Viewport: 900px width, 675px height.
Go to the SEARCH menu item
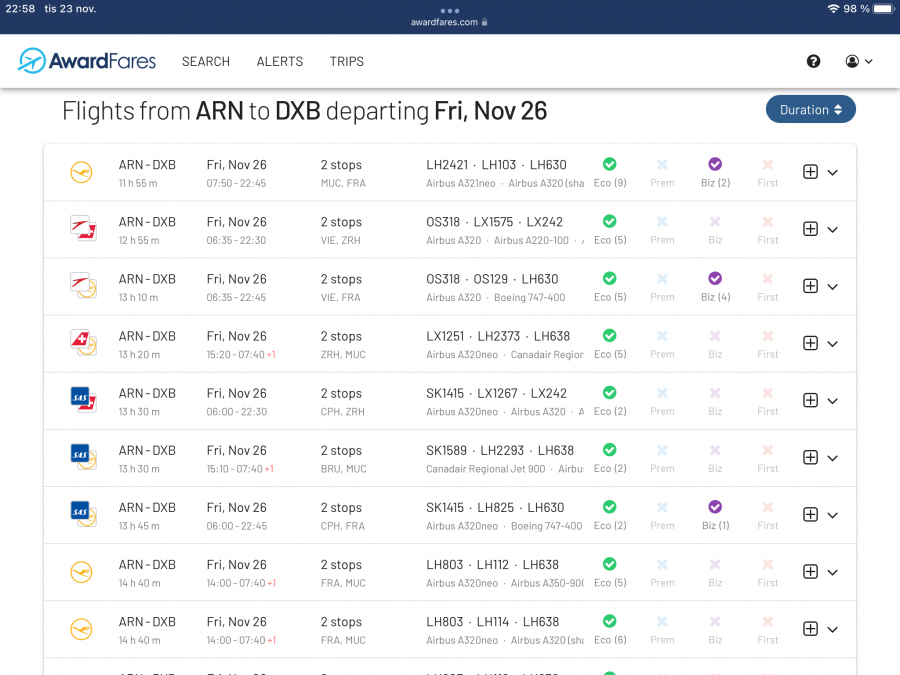(206, 61)
